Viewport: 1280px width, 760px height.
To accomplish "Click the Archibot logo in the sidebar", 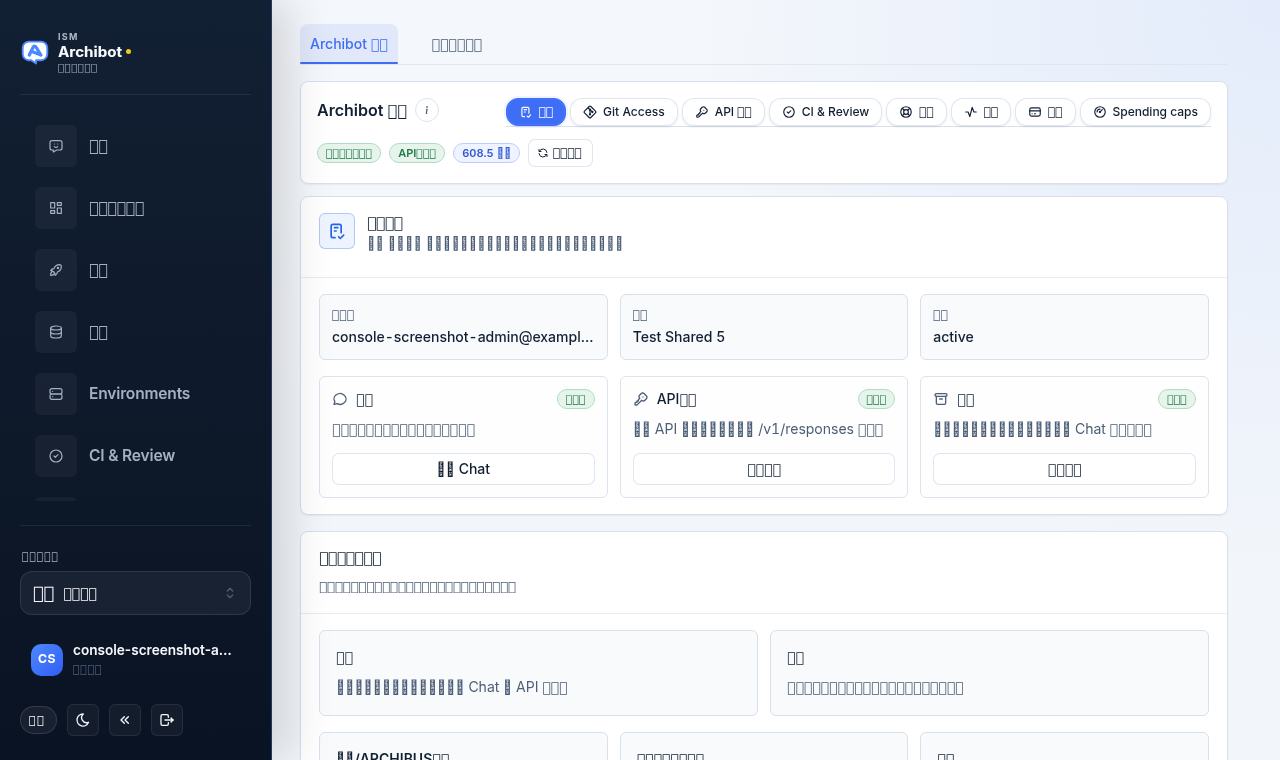I will tap(35, 52).
